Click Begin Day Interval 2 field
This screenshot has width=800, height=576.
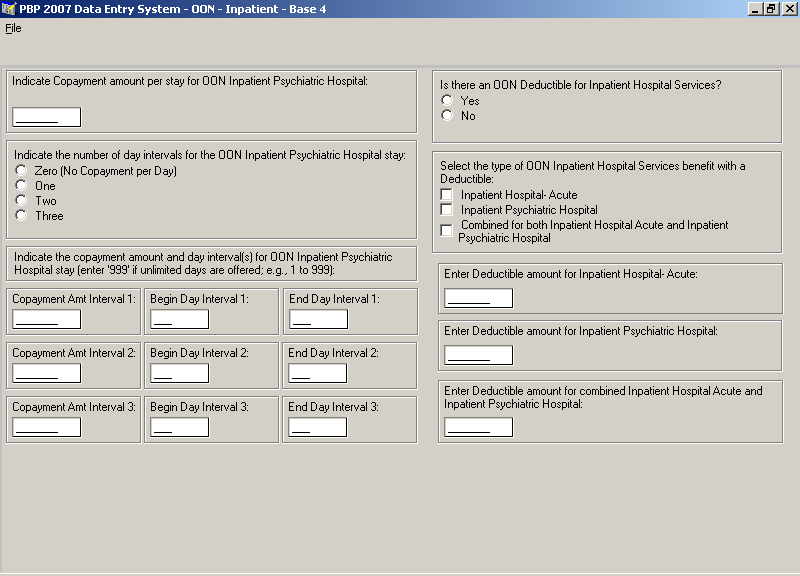[180, 373]
